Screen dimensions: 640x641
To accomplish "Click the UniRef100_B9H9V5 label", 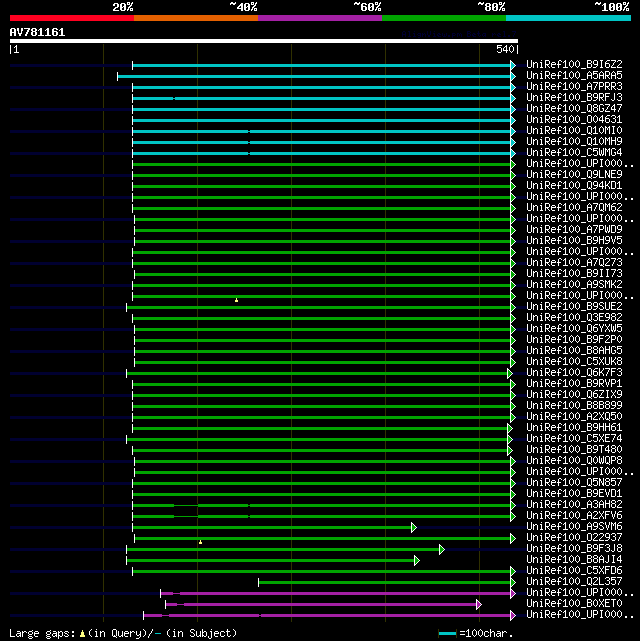I will point(574,240).
